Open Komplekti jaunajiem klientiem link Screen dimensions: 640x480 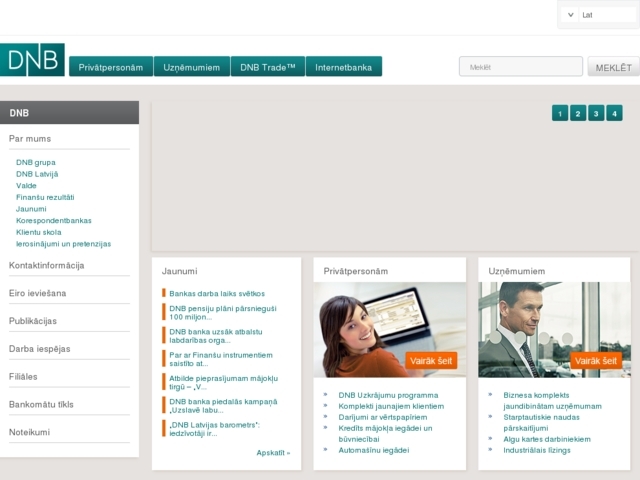[x=391, y=407]
